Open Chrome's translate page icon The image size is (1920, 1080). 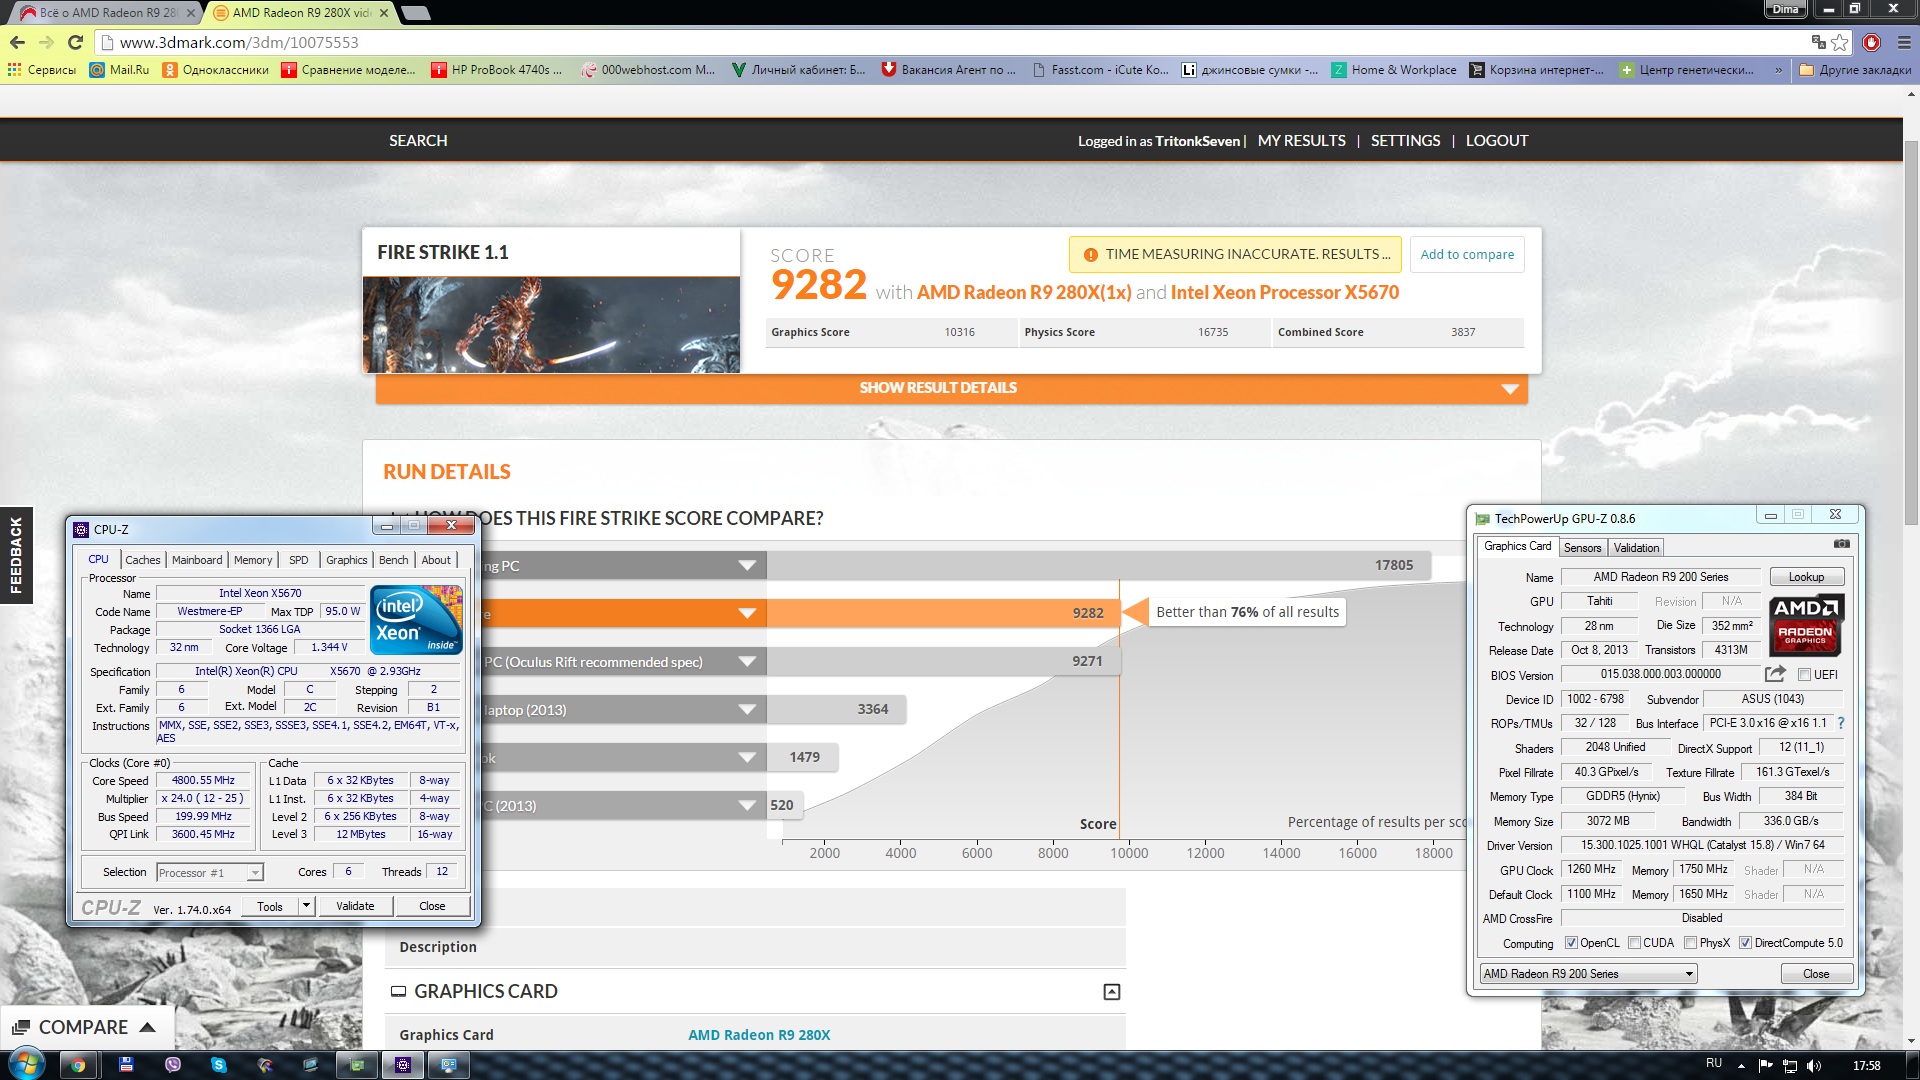pos(1818,42)
